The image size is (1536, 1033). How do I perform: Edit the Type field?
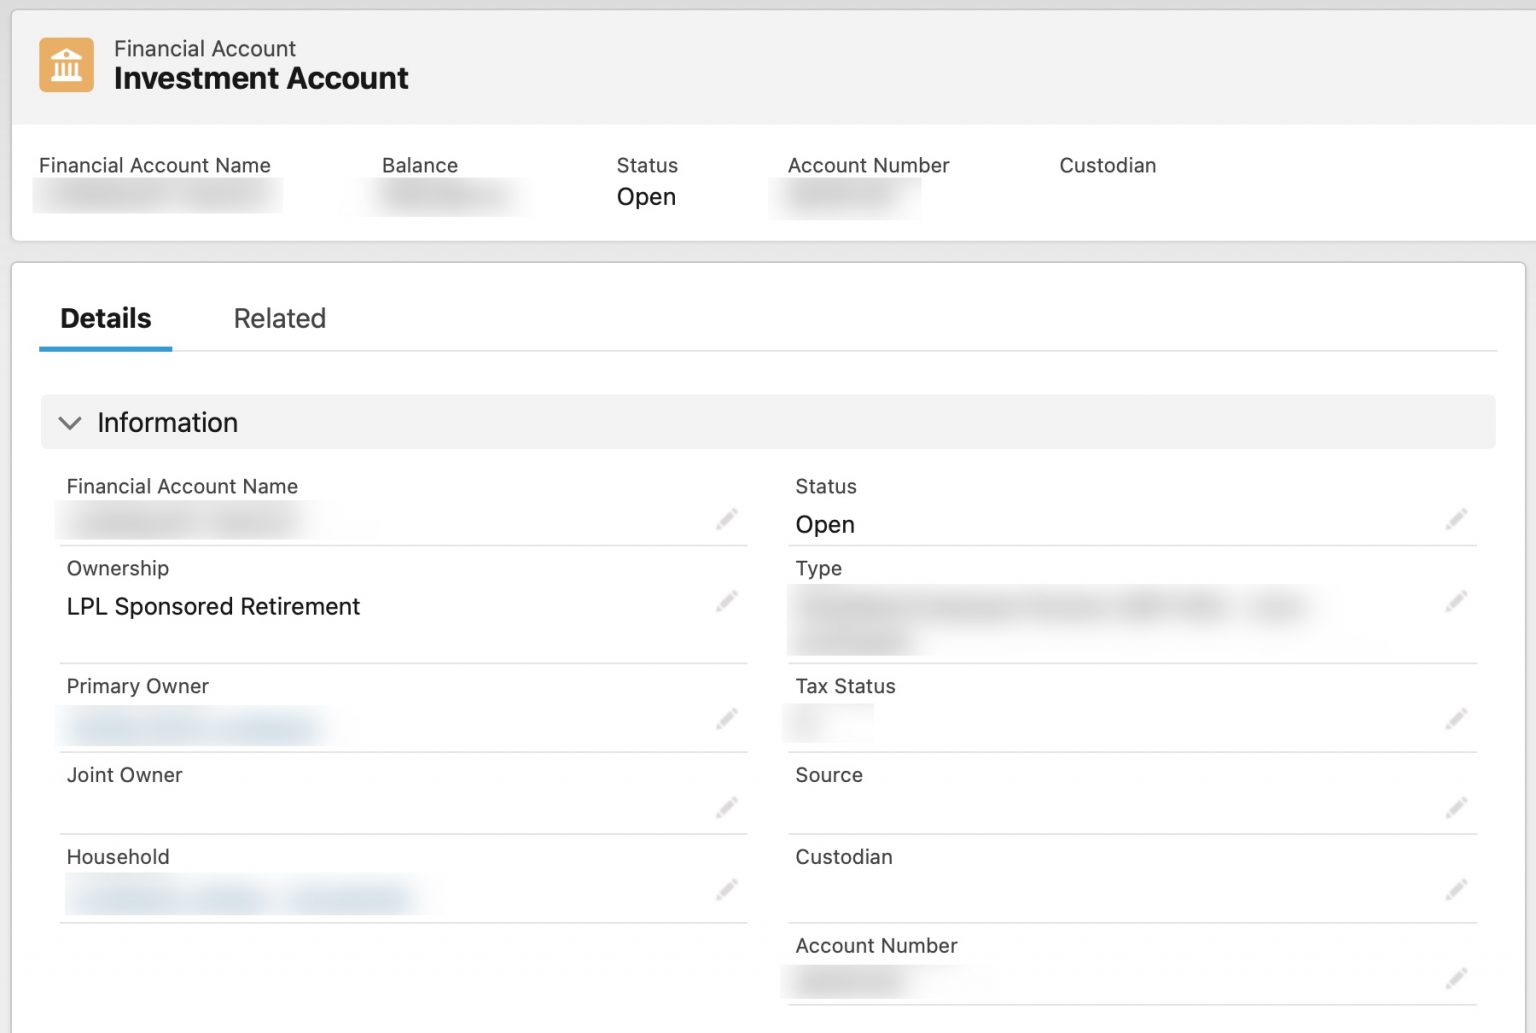1456,600
